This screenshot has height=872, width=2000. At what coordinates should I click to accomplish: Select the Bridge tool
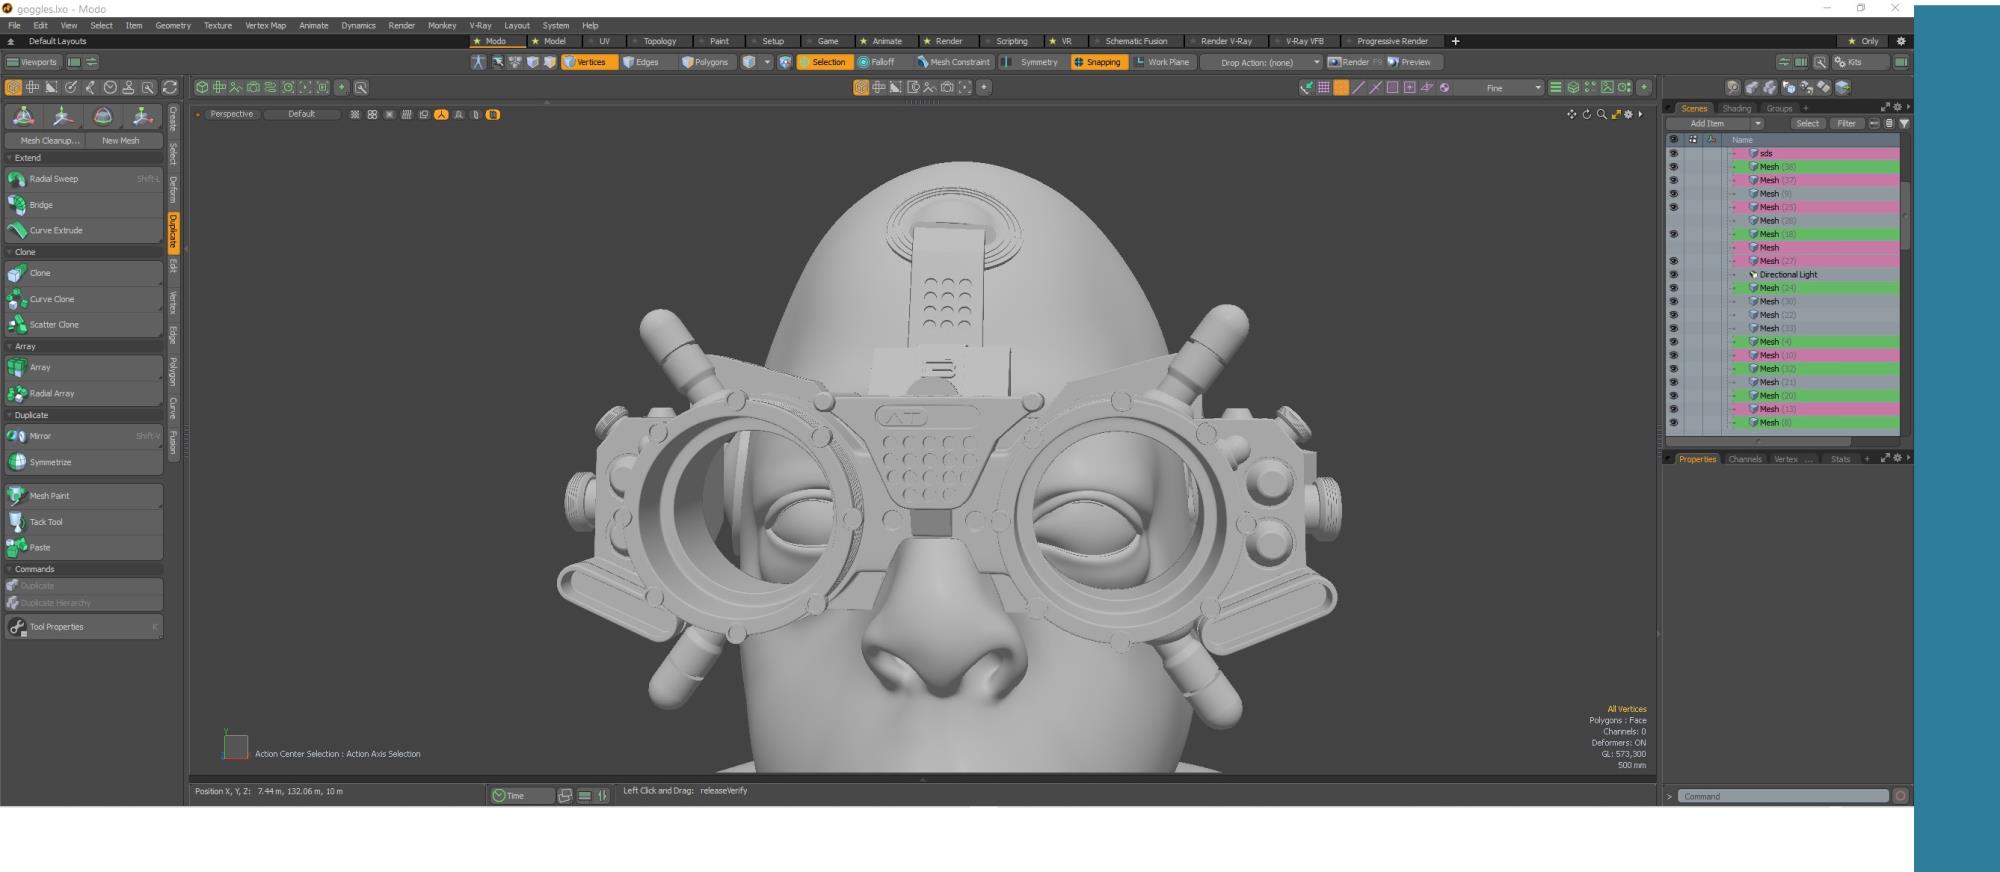click(x=83, y=205)
